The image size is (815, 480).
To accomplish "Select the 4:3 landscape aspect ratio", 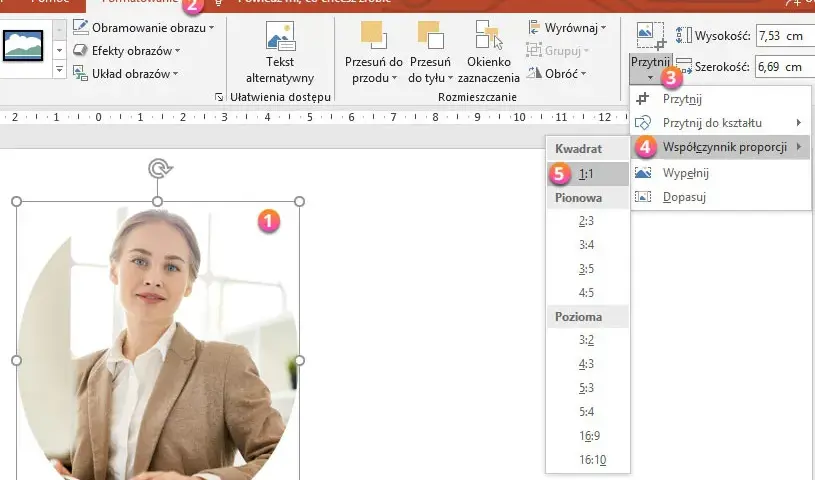I will pos(588,364).
